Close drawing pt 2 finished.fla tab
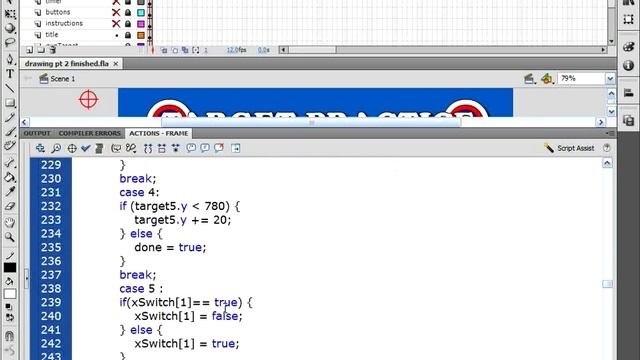This screenshot has height=360, width=640. click(116, 64)
